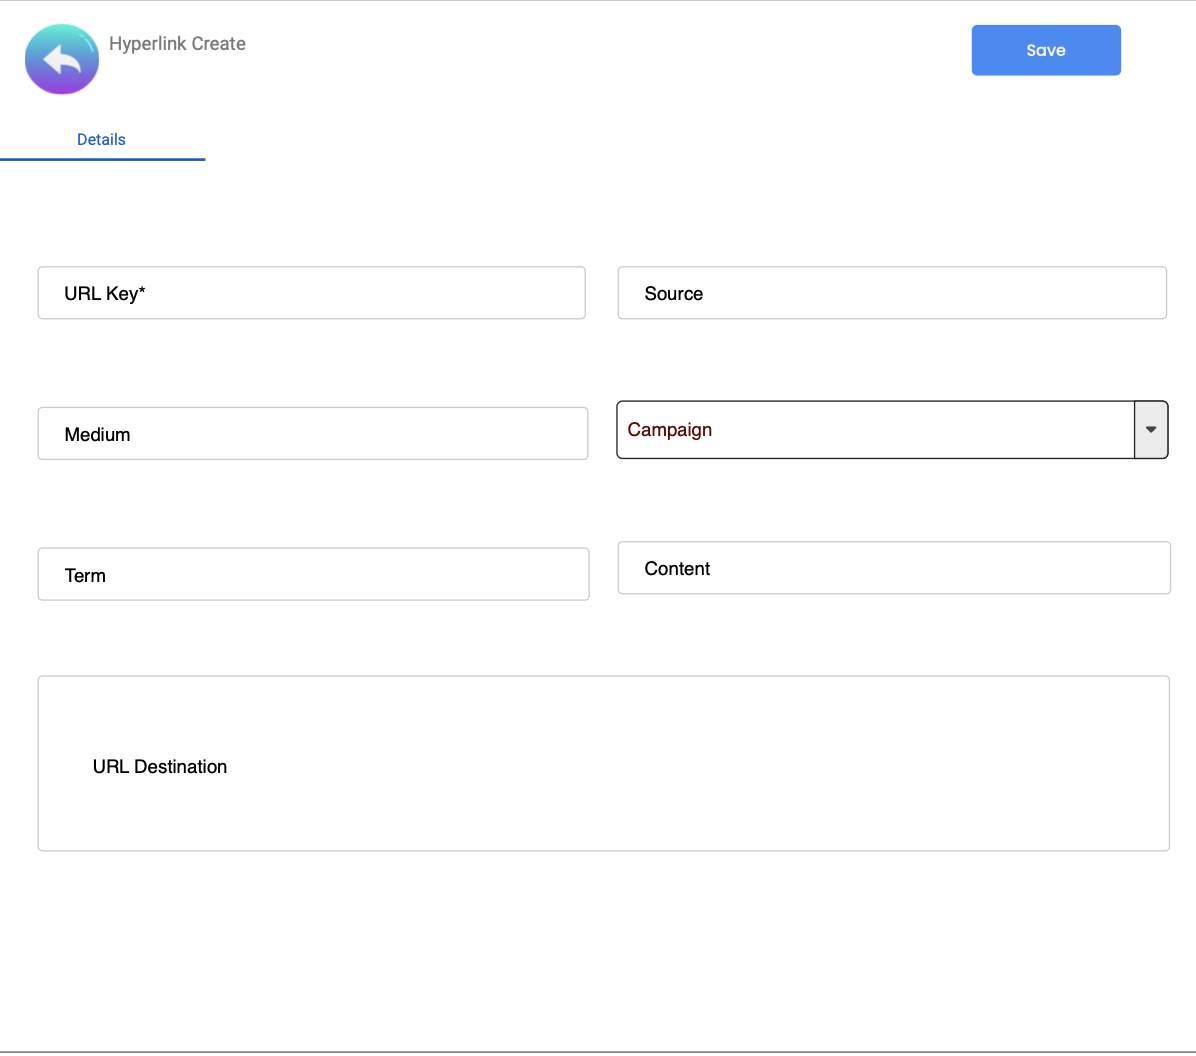
Task: Focus the URL Key required field
Action: [311, 293]
